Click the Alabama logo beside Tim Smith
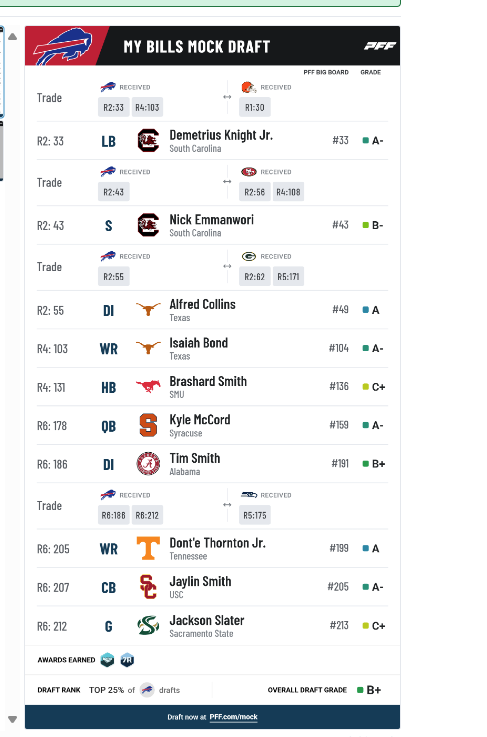Image resolution: width=487 pixels, height=737 pixels. coord(148,464)
